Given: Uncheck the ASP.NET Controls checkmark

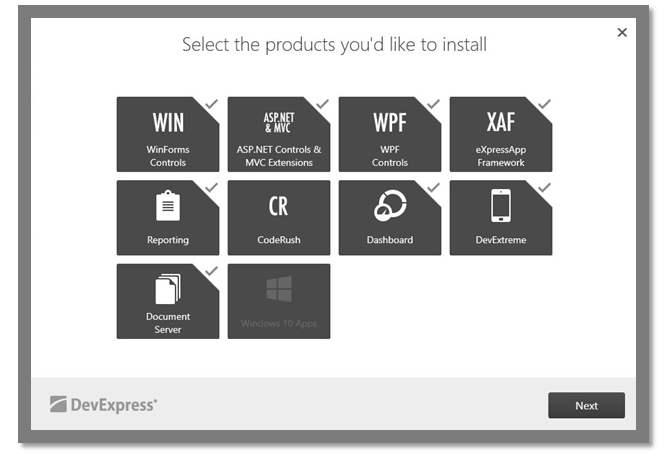Looking at the screenshot, I should [x=322, y=104].
